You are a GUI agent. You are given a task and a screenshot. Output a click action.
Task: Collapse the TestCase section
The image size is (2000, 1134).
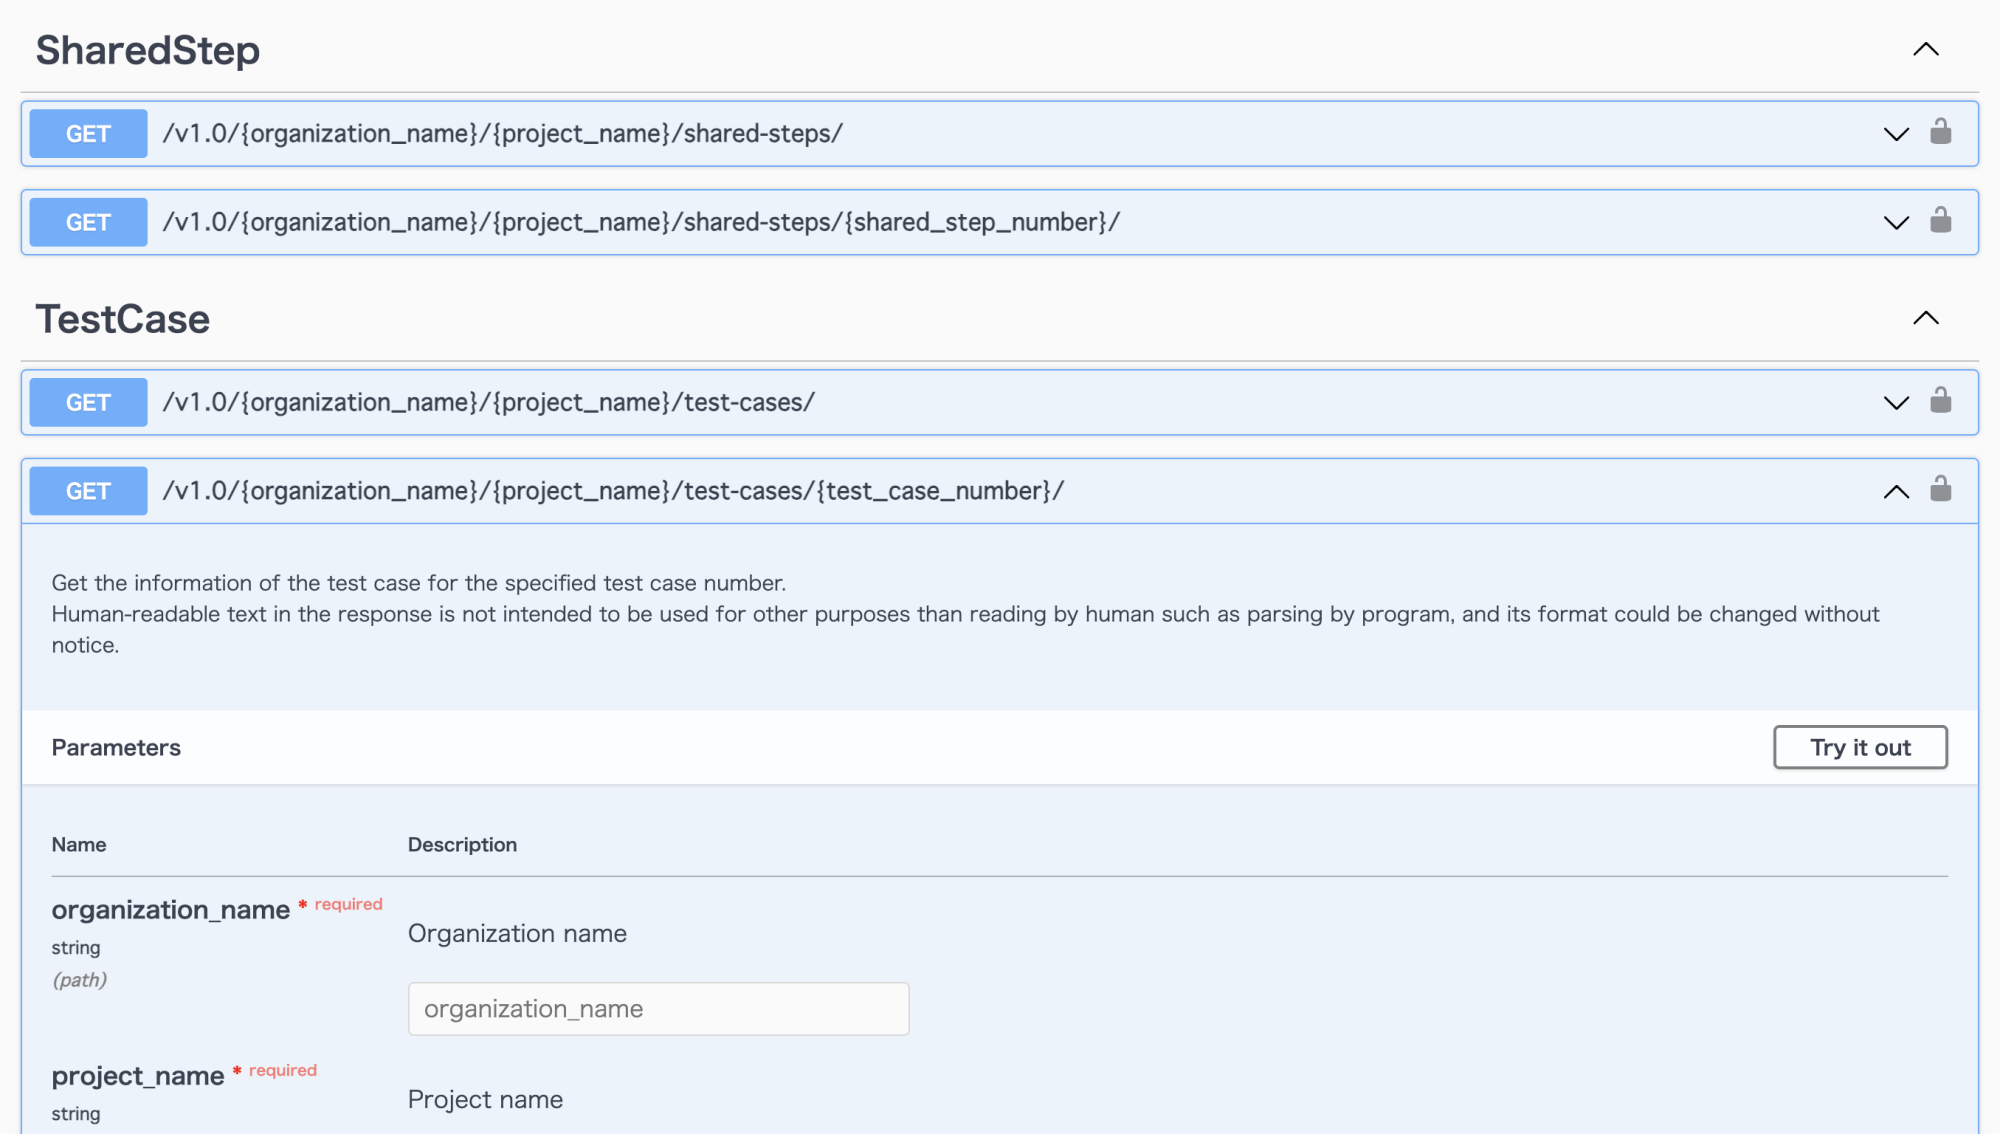[x=1924, y=317]
